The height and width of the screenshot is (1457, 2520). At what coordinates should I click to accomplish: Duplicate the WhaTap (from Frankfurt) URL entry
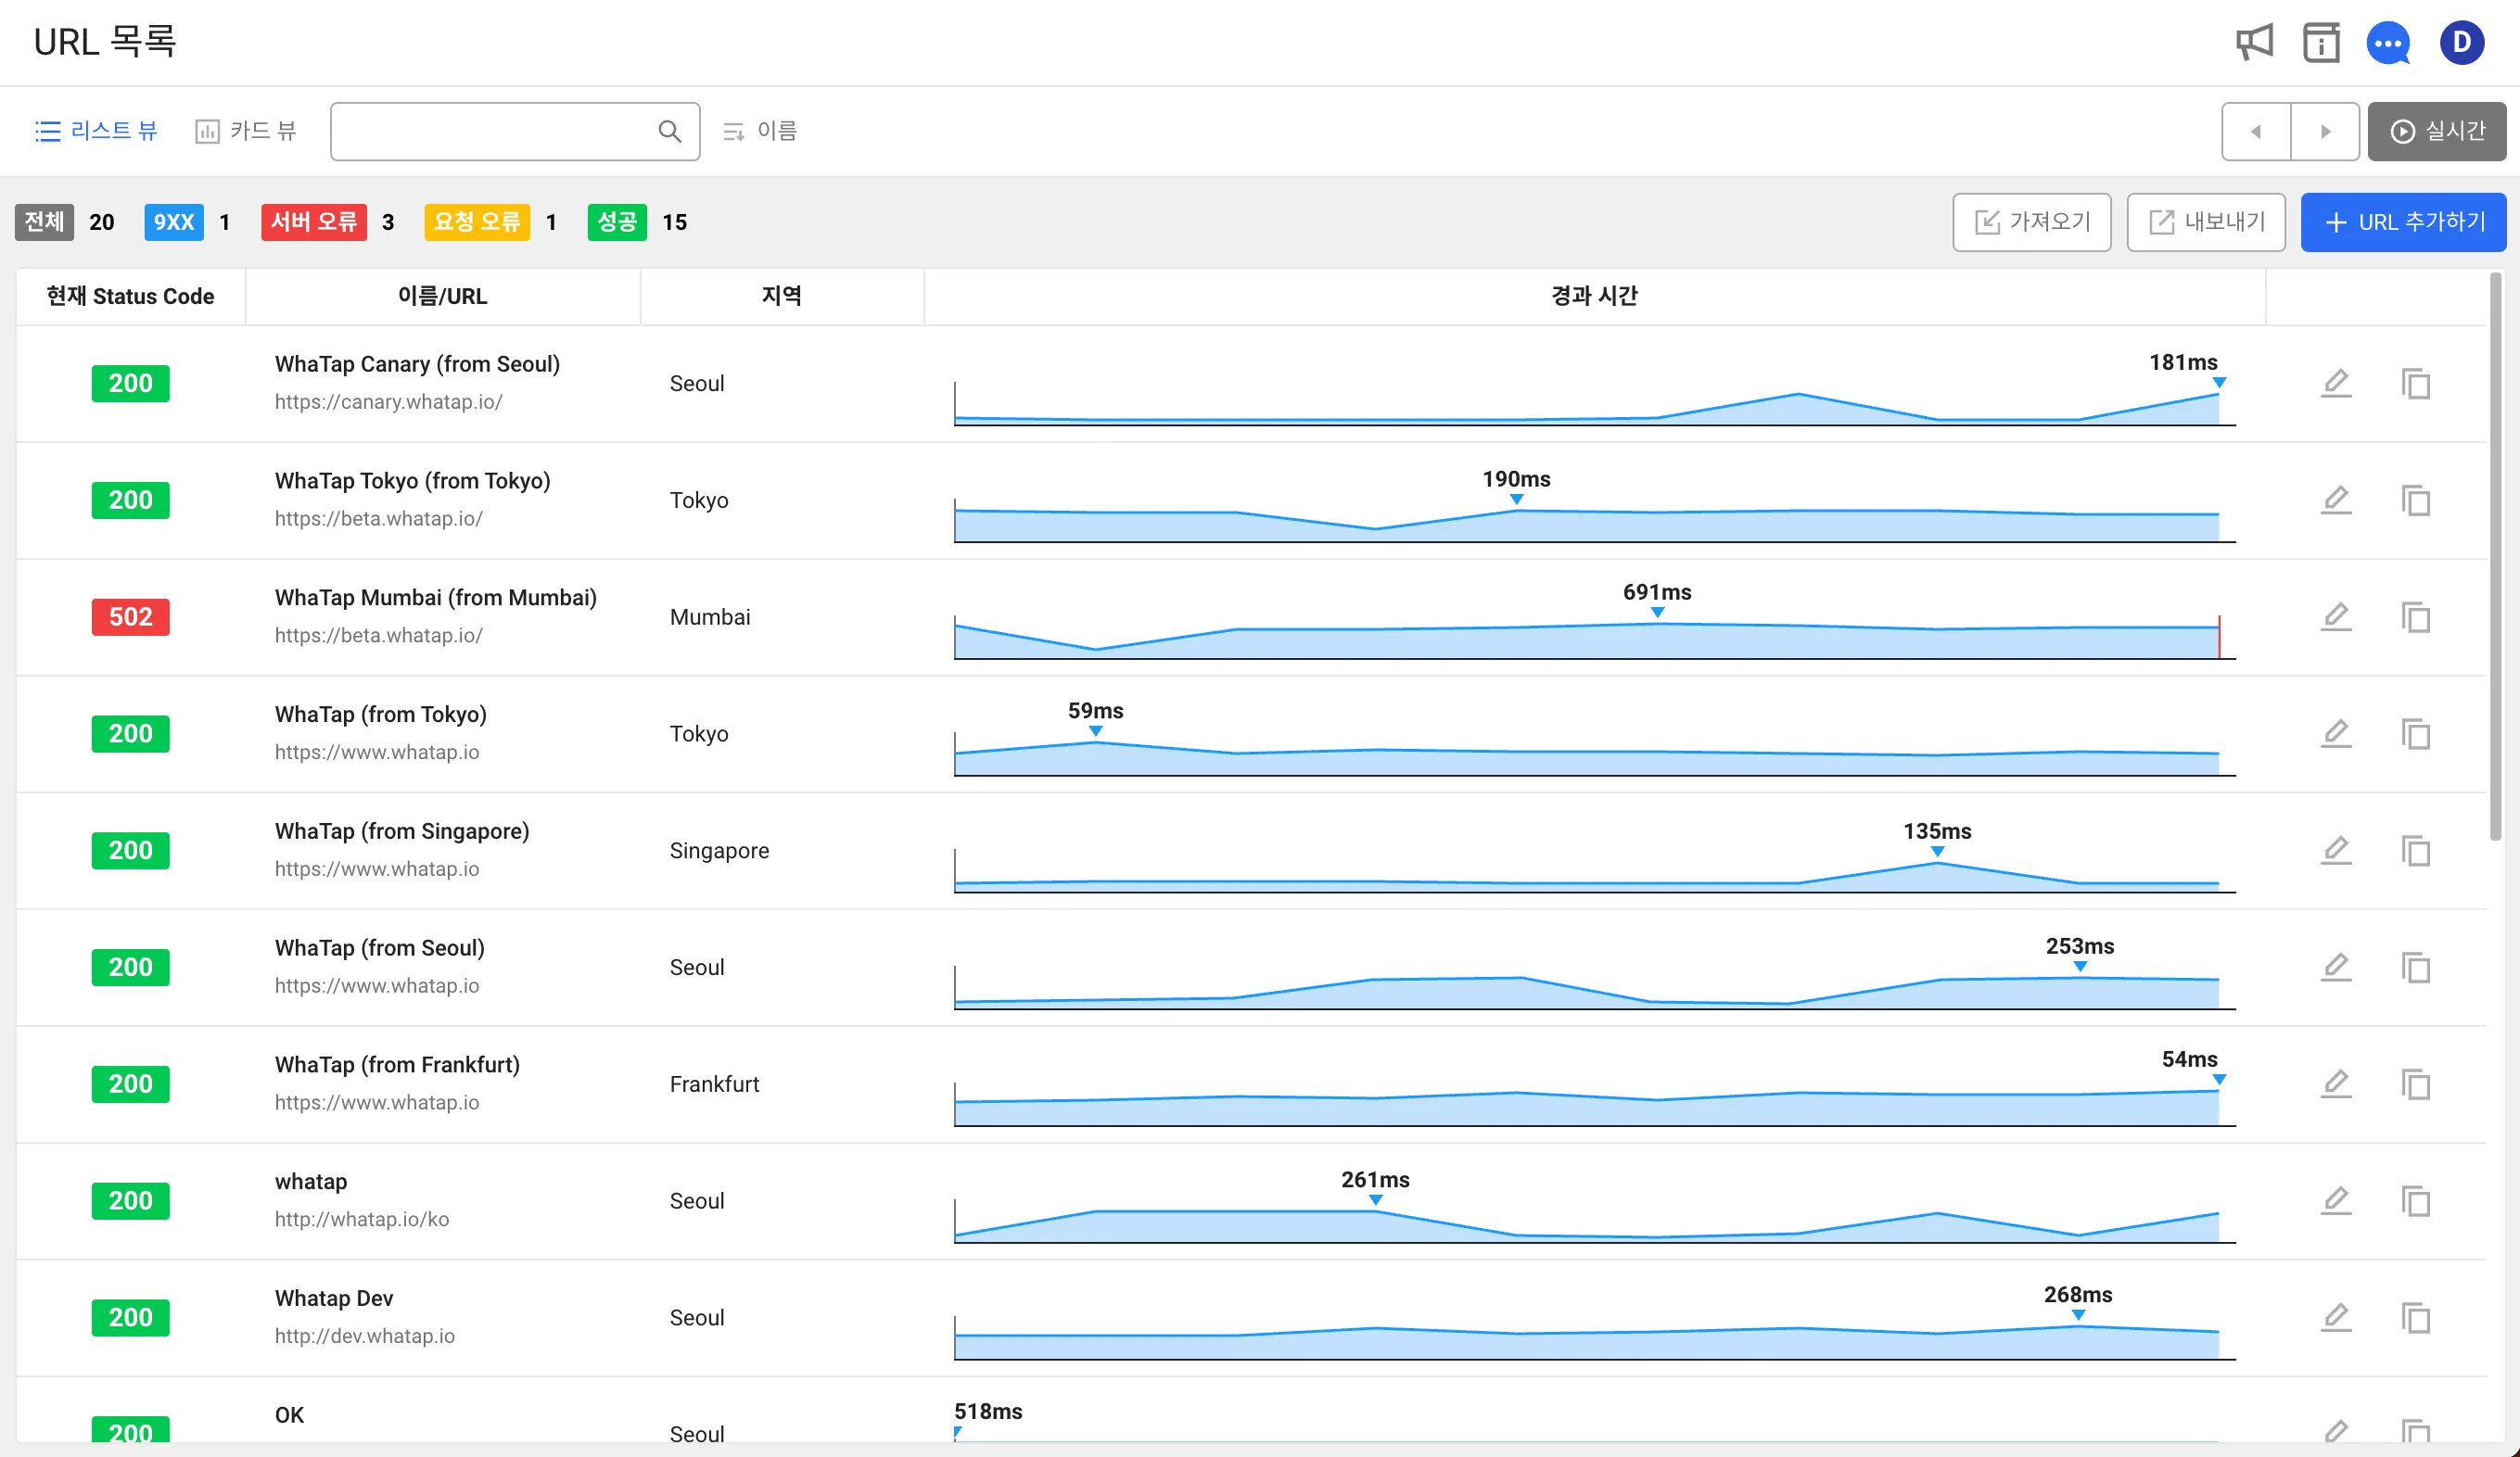pos(2415,1084)
